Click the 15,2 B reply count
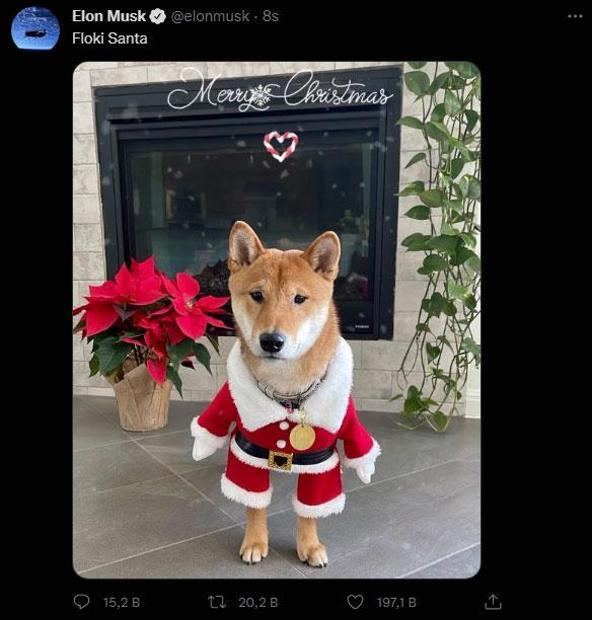 pos(121,602)
